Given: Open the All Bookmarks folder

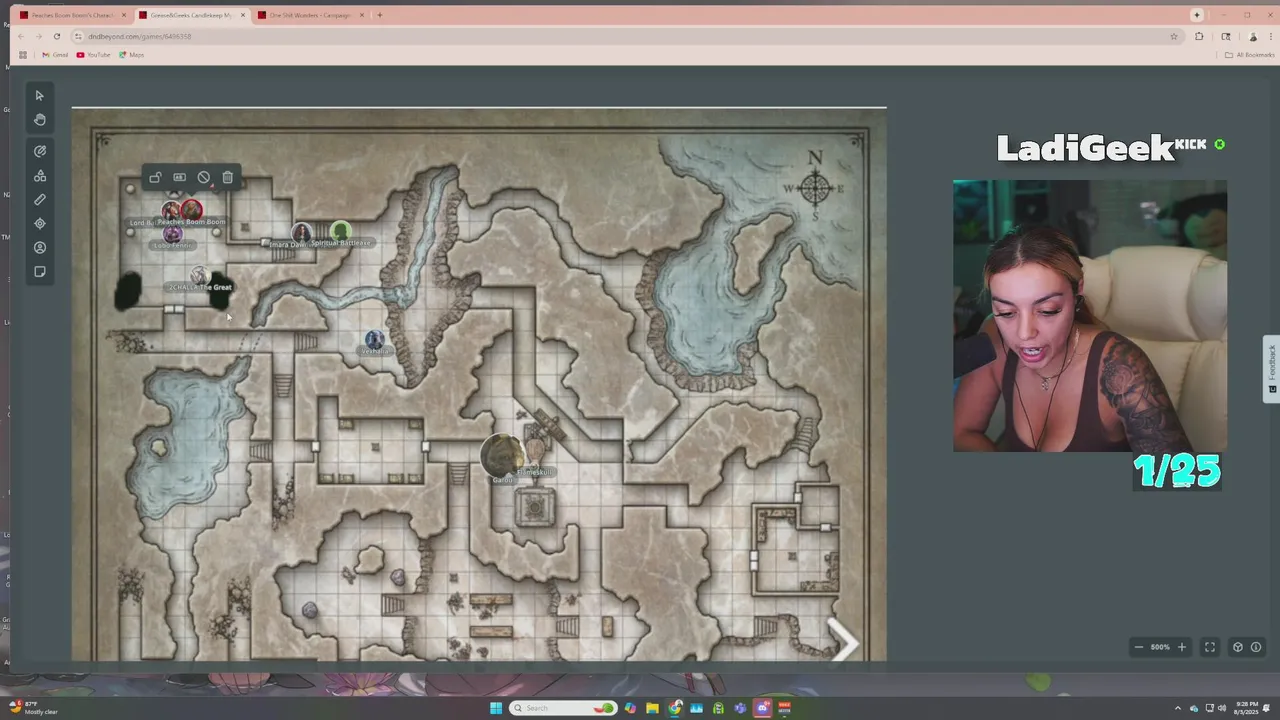Looking at the screenshot, I should point(1250,55).
